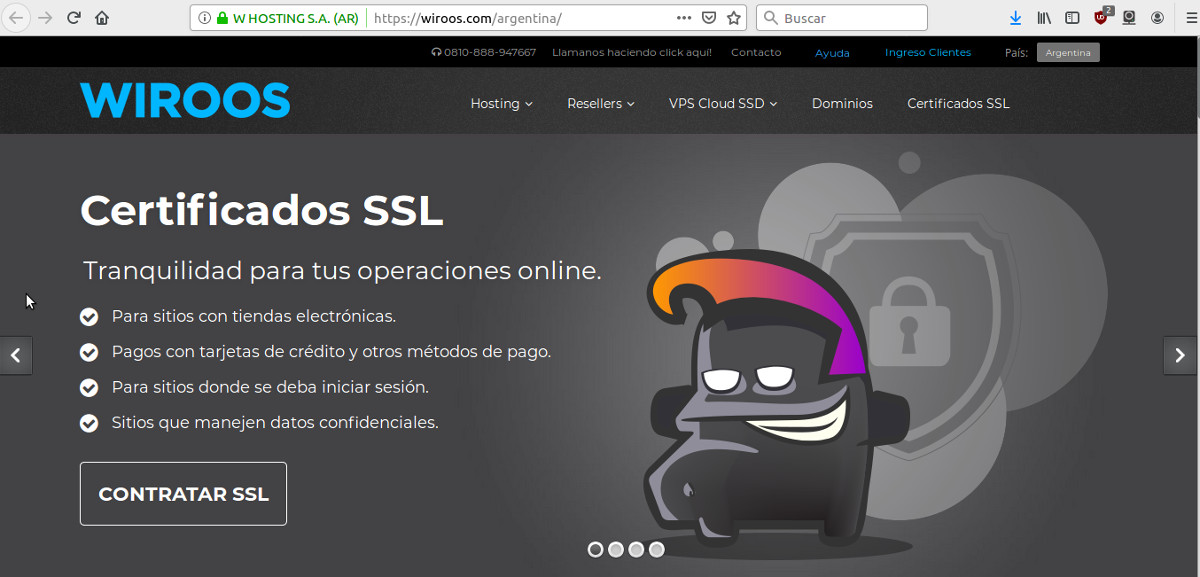Open the Firefox downloads arrow

tap(1015, 18)
